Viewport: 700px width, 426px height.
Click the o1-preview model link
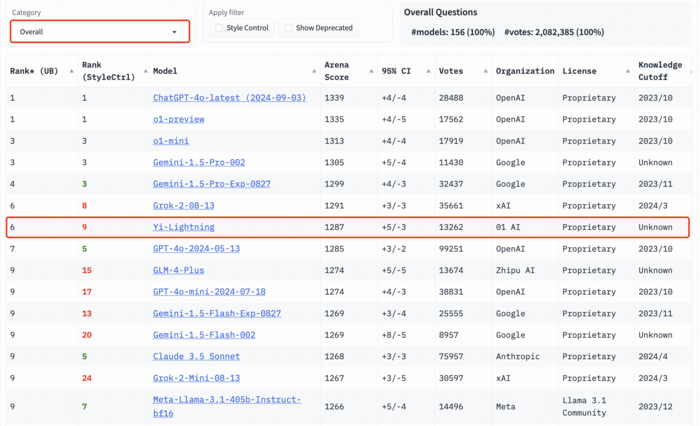[x=178, y=119]
